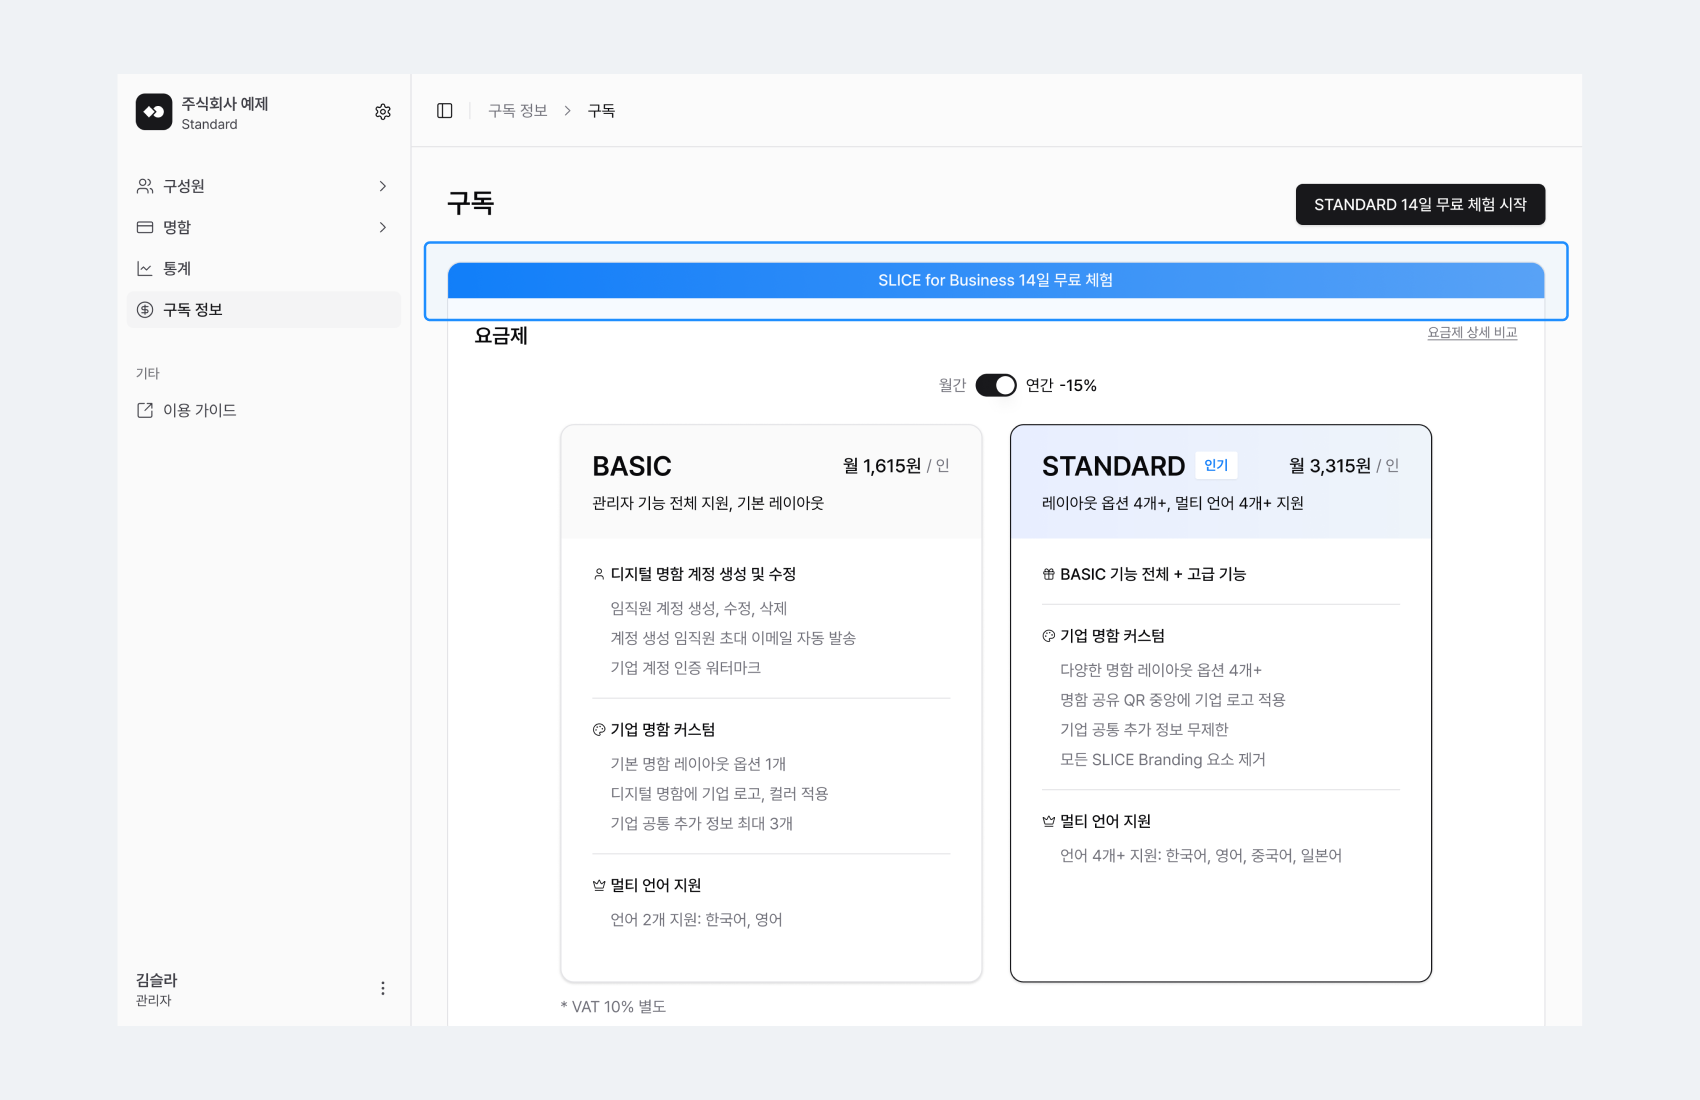
Task: Click 연간 -15% label
Action: 1061,385
